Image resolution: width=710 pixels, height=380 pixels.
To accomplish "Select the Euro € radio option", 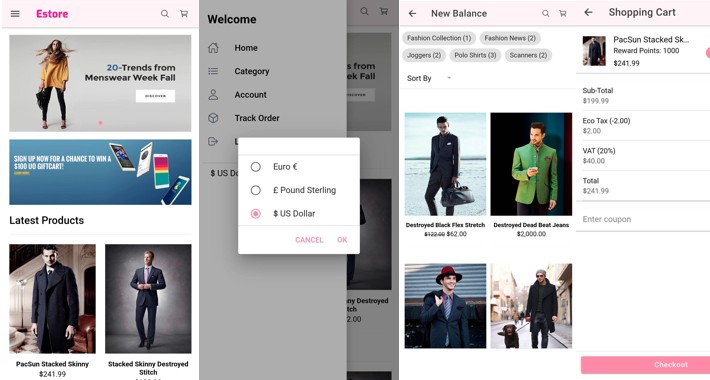I will pos(256,167).
